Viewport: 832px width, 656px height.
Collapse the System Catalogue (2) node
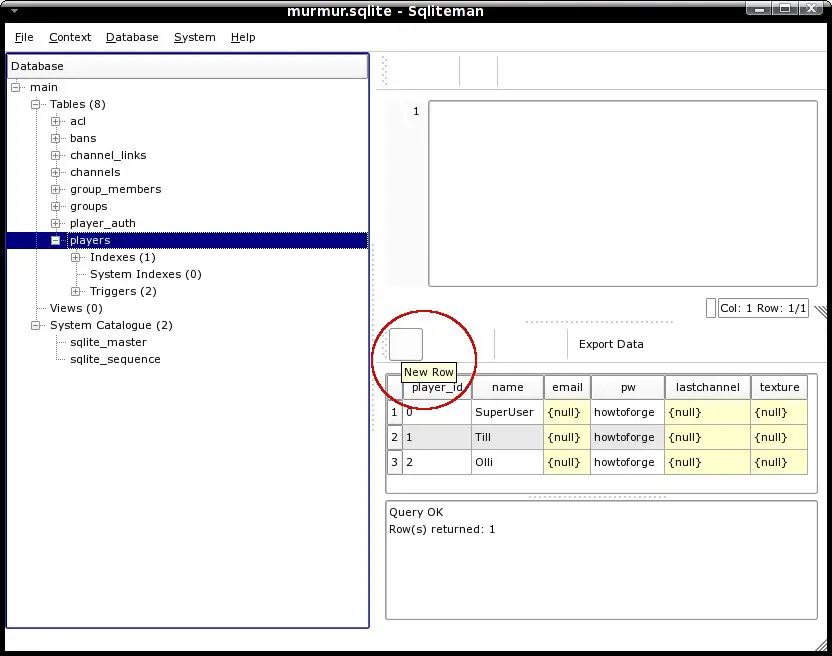tap(36, 325)
